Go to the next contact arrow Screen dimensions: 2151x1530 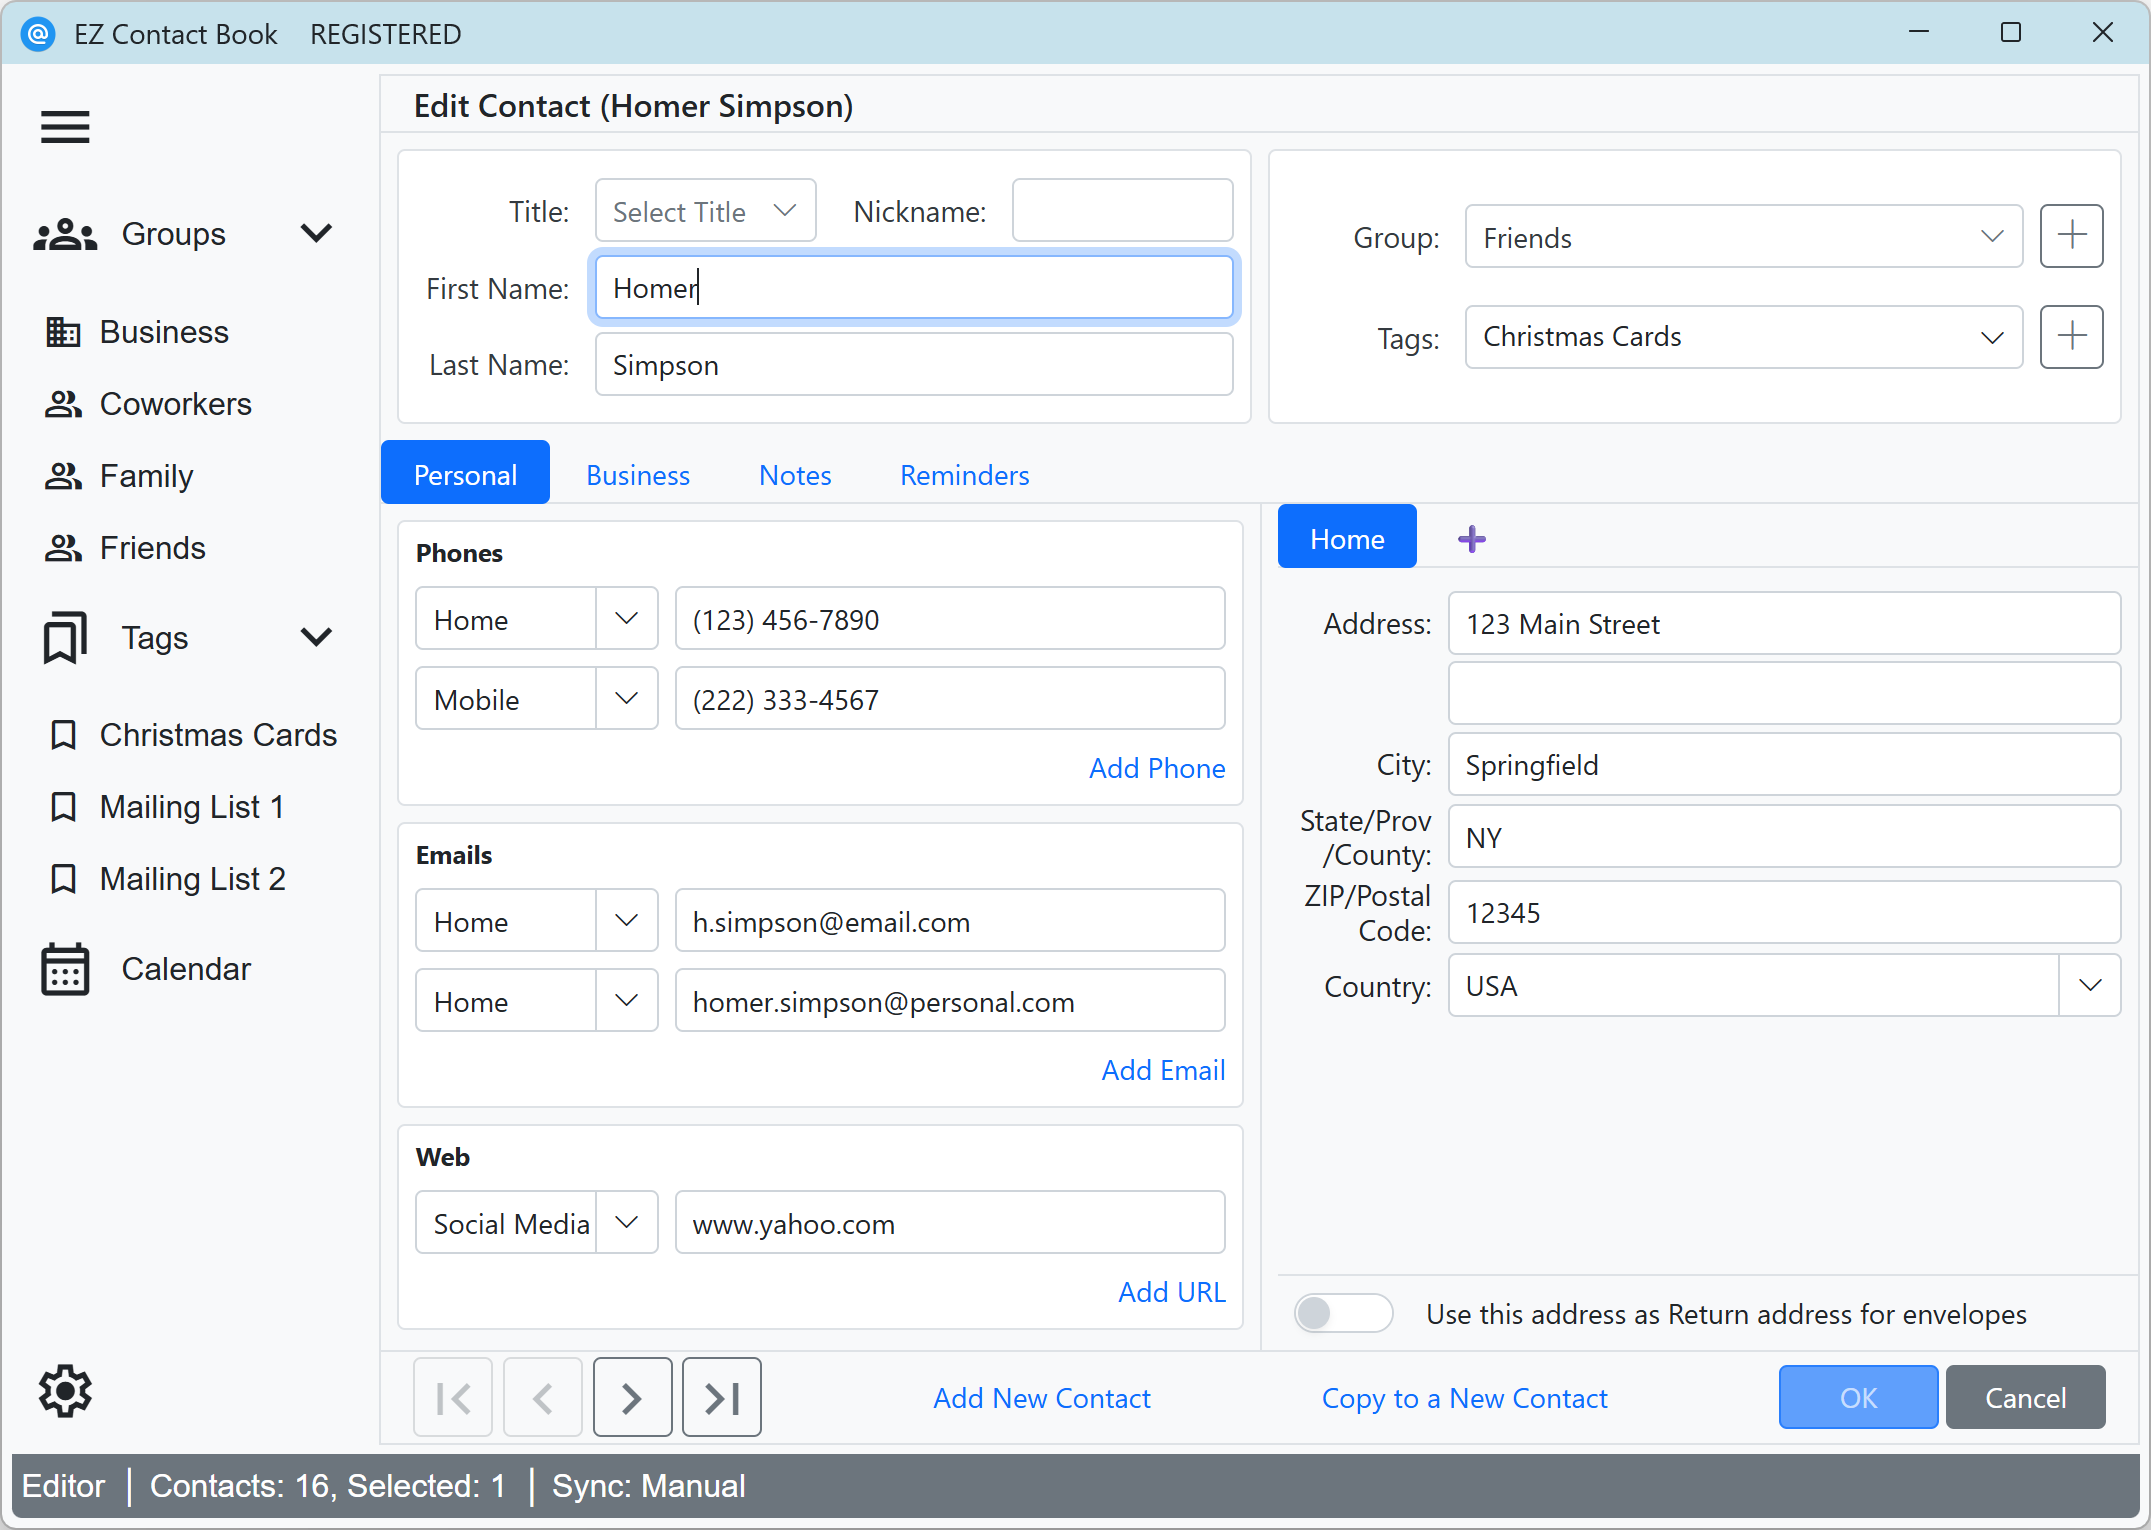pyautogui.click(x=632, y=1397)
